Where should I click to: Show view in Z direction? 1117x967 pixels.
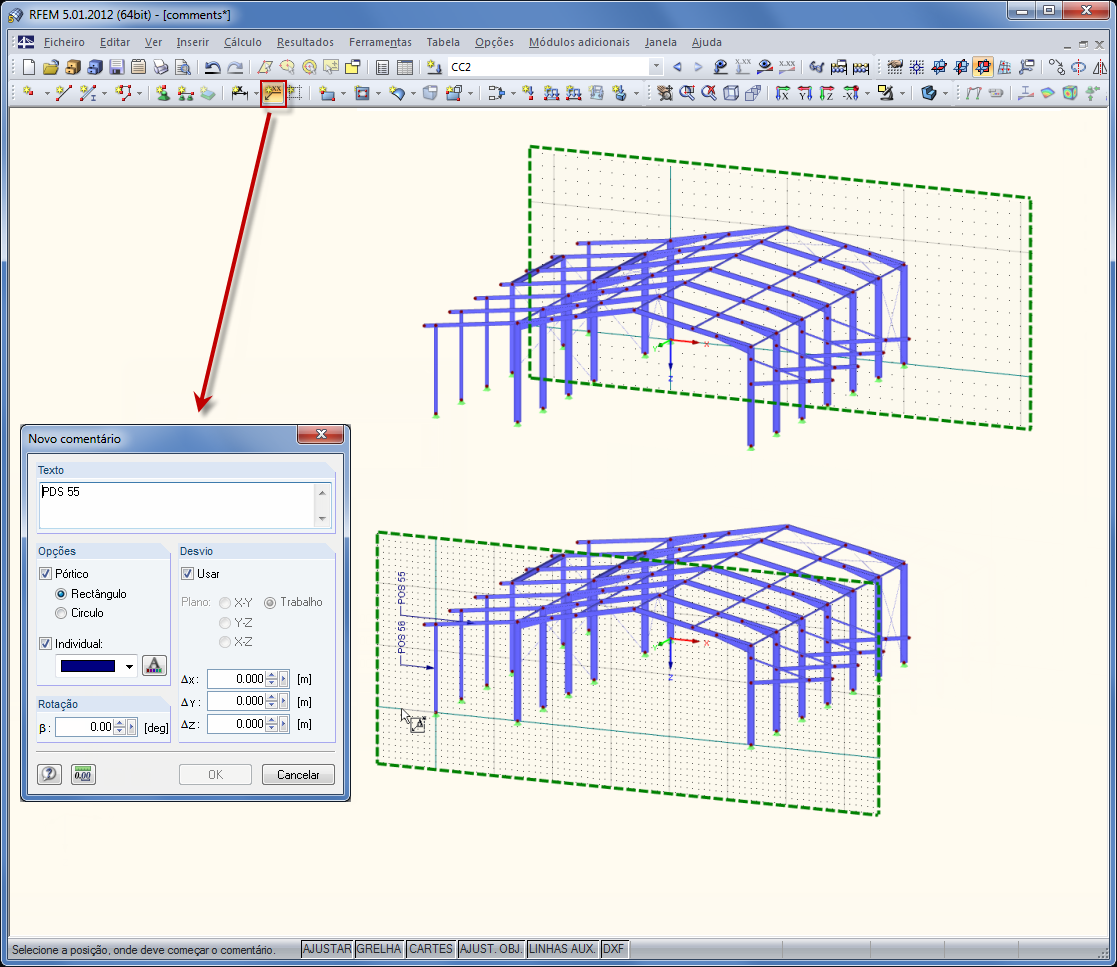[826, 93]
